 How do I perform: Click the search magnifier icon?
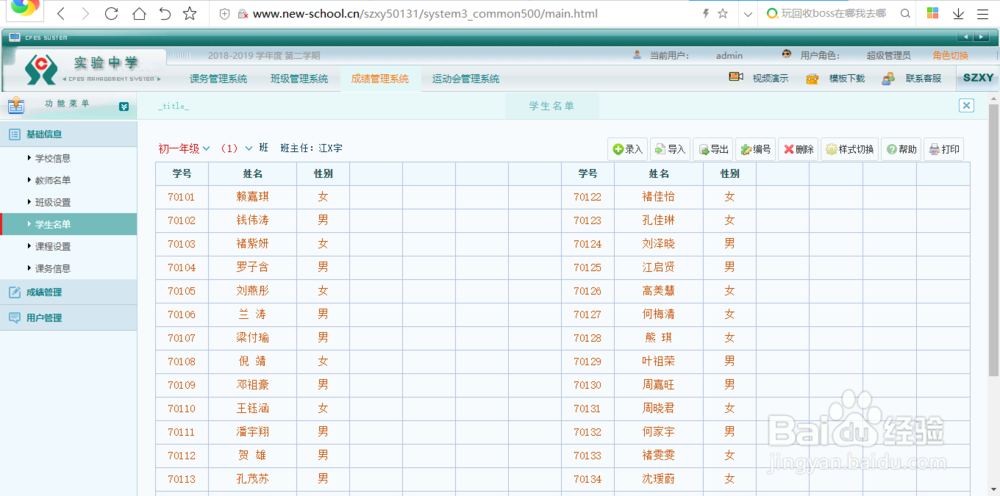click(x=904, y=13)
